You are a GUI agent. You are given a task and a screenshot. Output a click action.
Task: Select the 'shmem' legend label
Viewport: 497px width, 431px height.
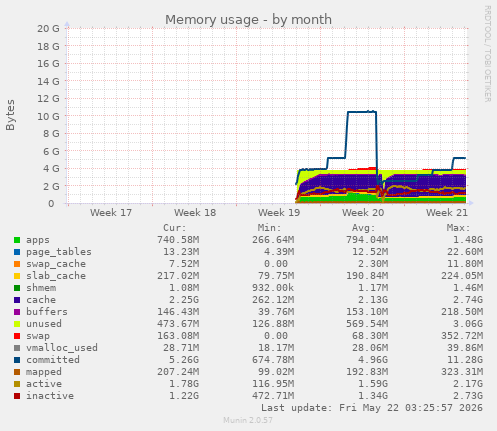click(41, 288)
